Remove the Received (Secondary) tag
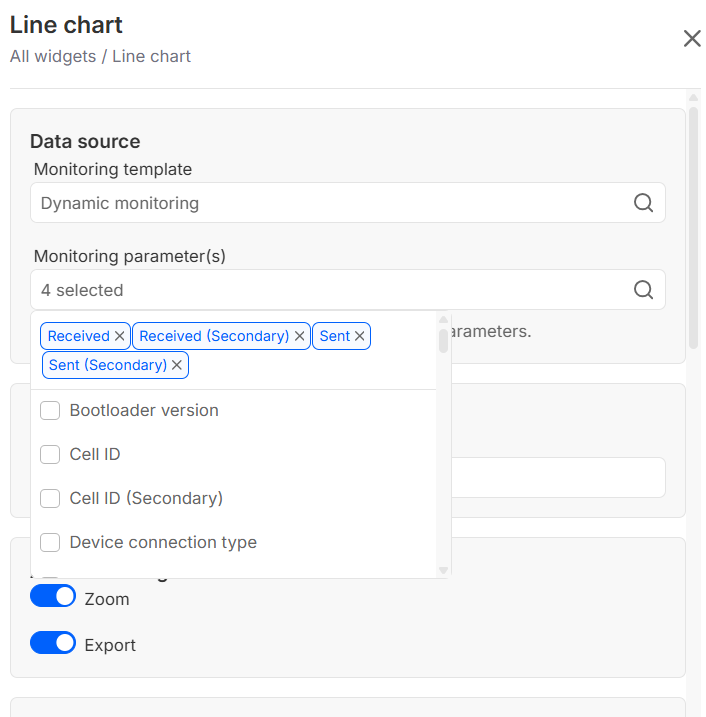Viewport: 706px width, 717px height. pyautogui.click(x=299, y=337)
